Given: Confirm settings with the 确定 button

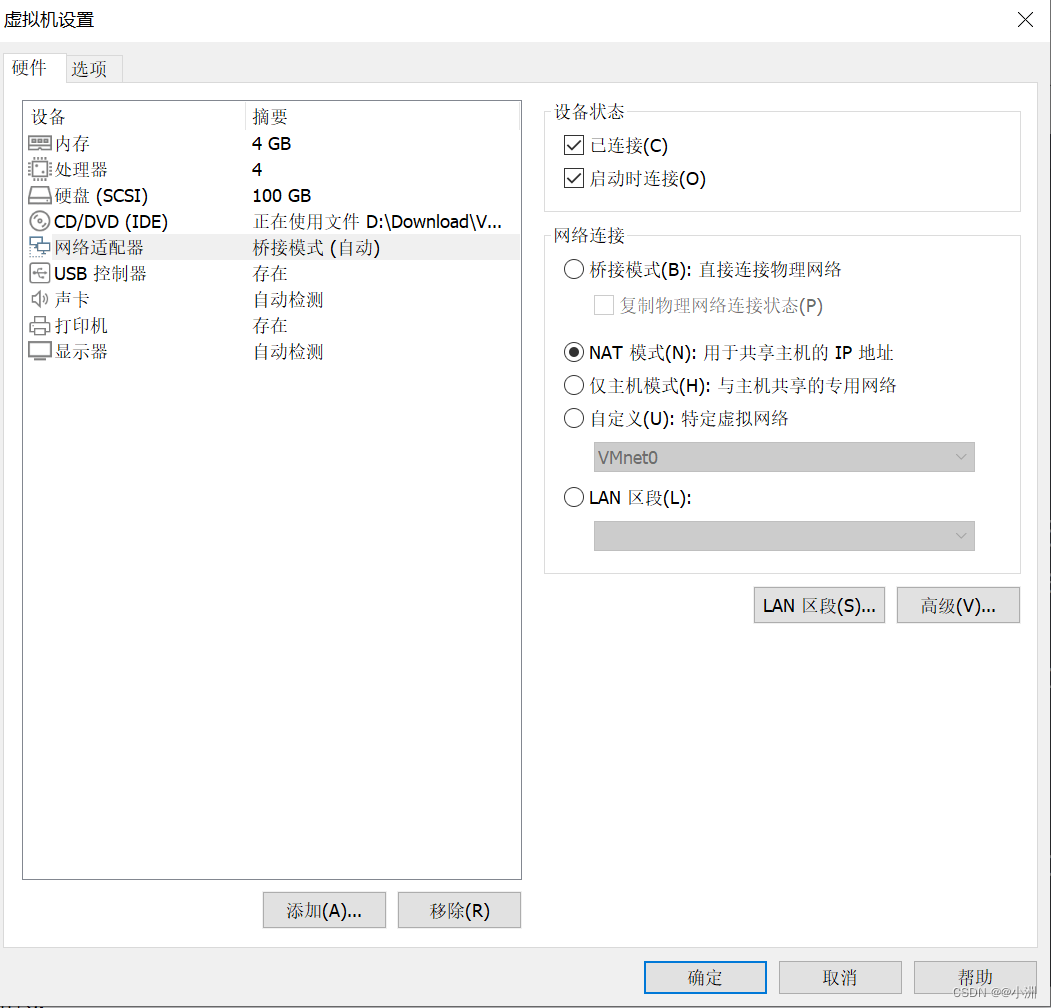Looking at the screenshot, I should (x=704, y=977).
